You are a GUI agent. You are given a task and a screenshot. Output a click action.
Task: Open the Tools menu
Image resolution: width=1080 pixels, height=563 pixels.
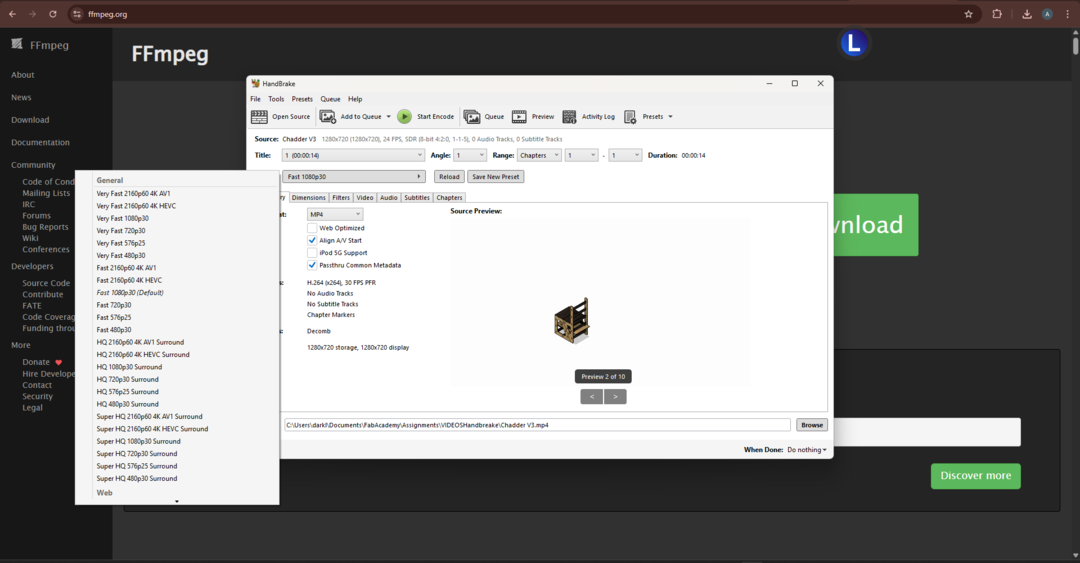point(276,99)
